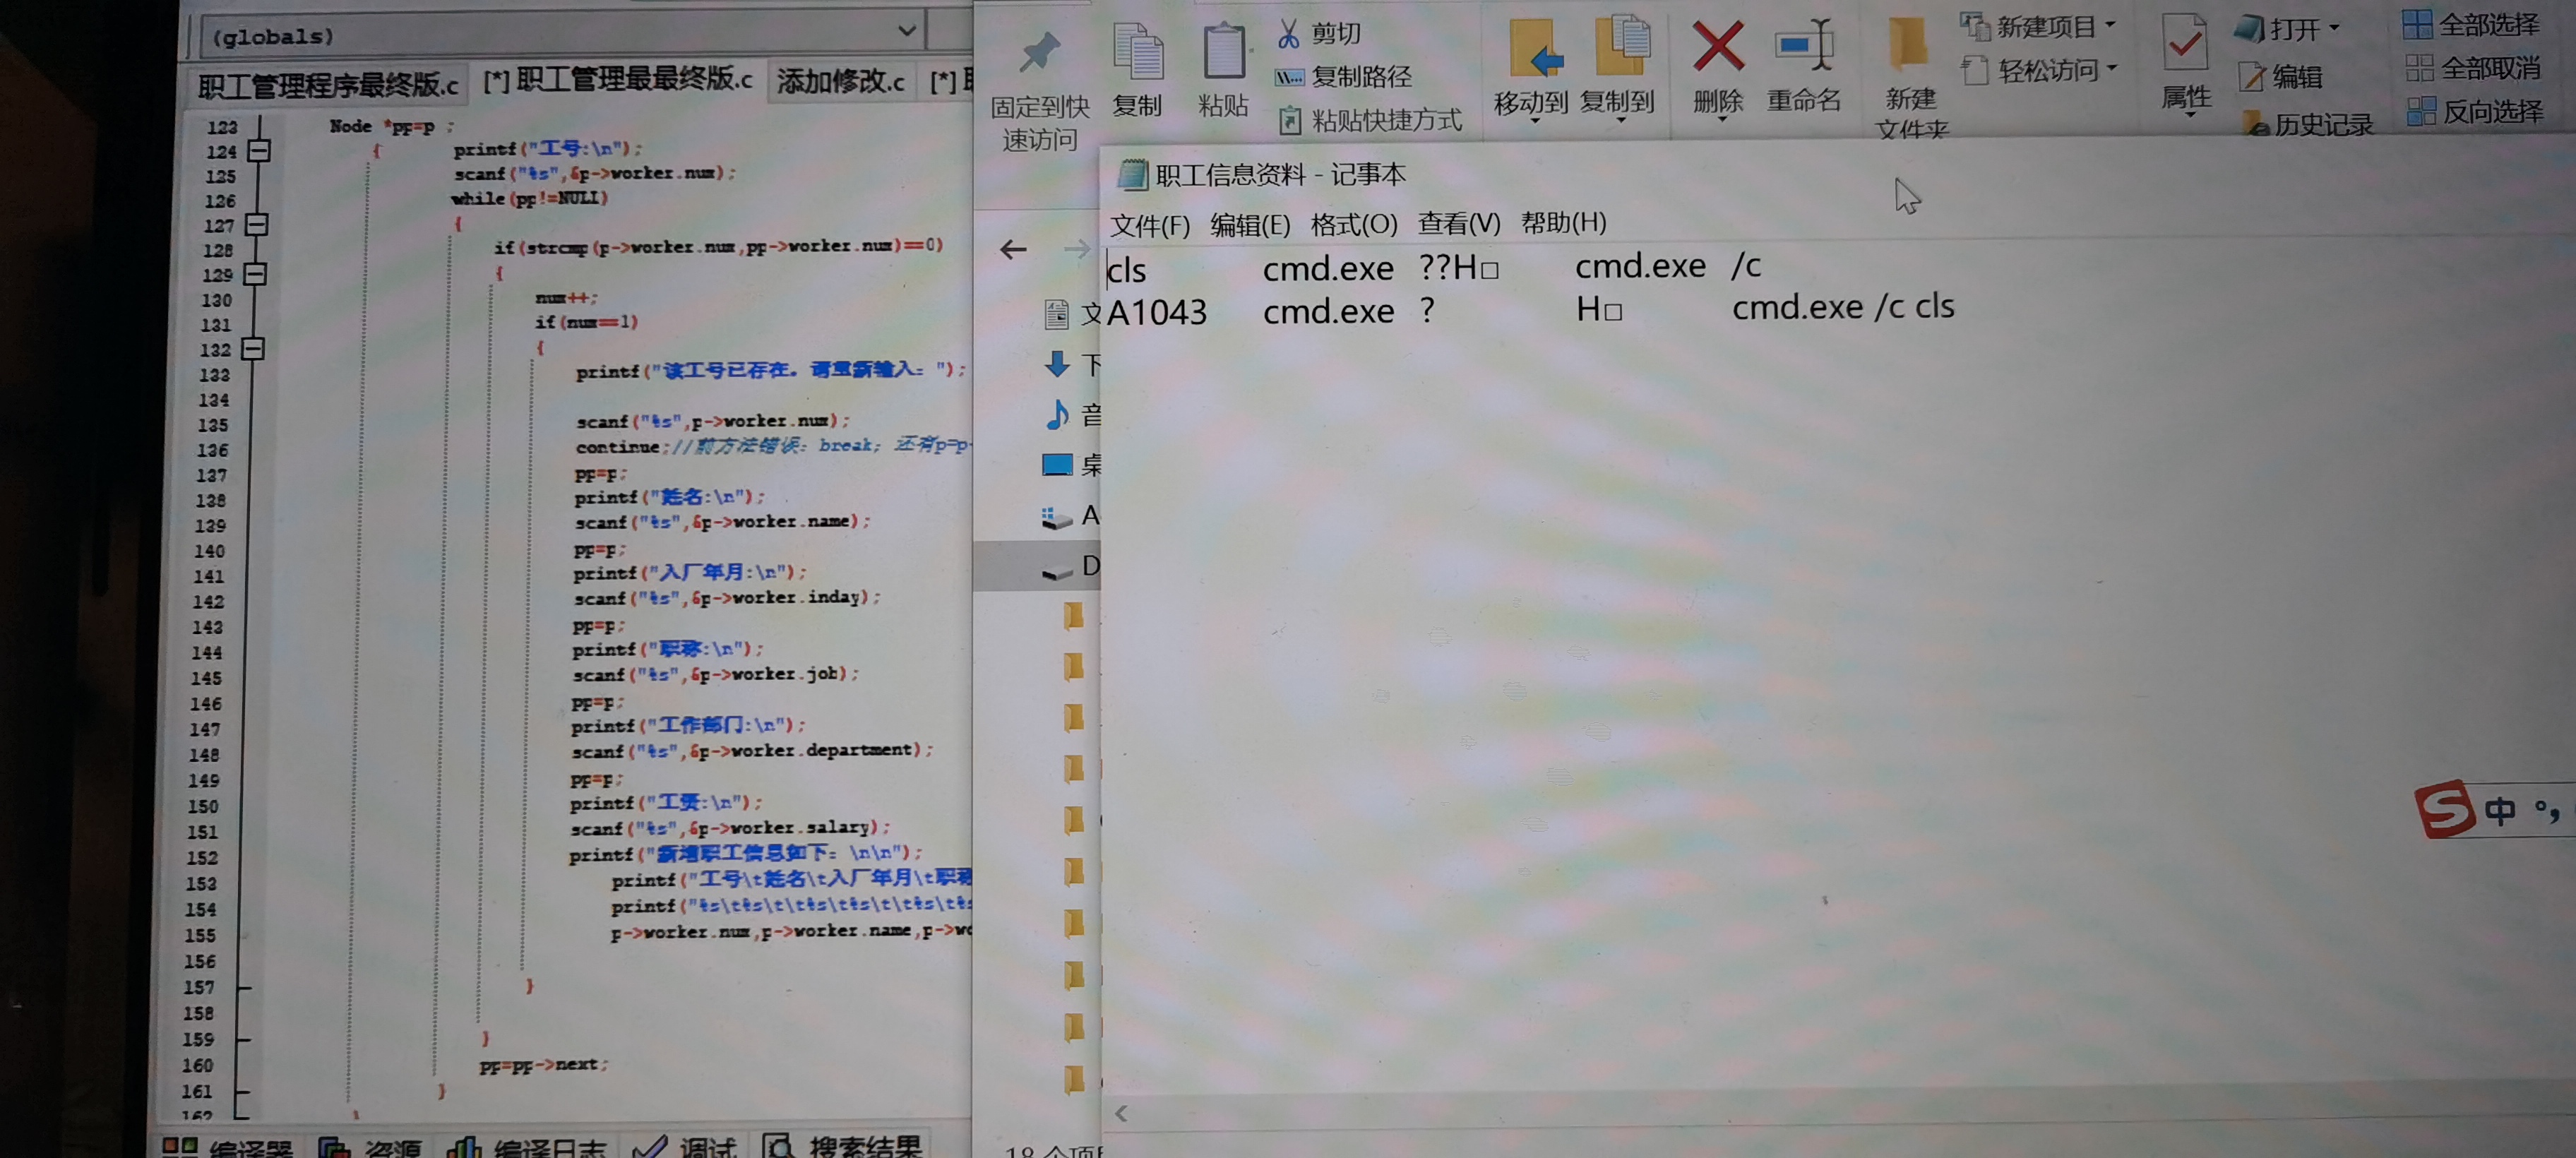Screen dimensions: 2576x1158
Task: Switch to 添加修改.c tab
Action: pyautogui.click(x=840, y=81)
